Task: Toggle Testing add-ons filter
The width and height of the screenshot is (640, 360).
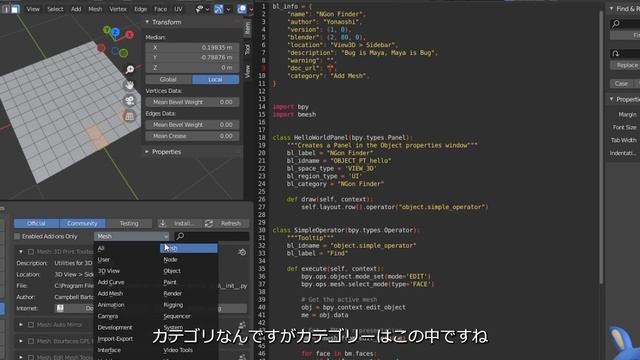Action: pos(129,223)
